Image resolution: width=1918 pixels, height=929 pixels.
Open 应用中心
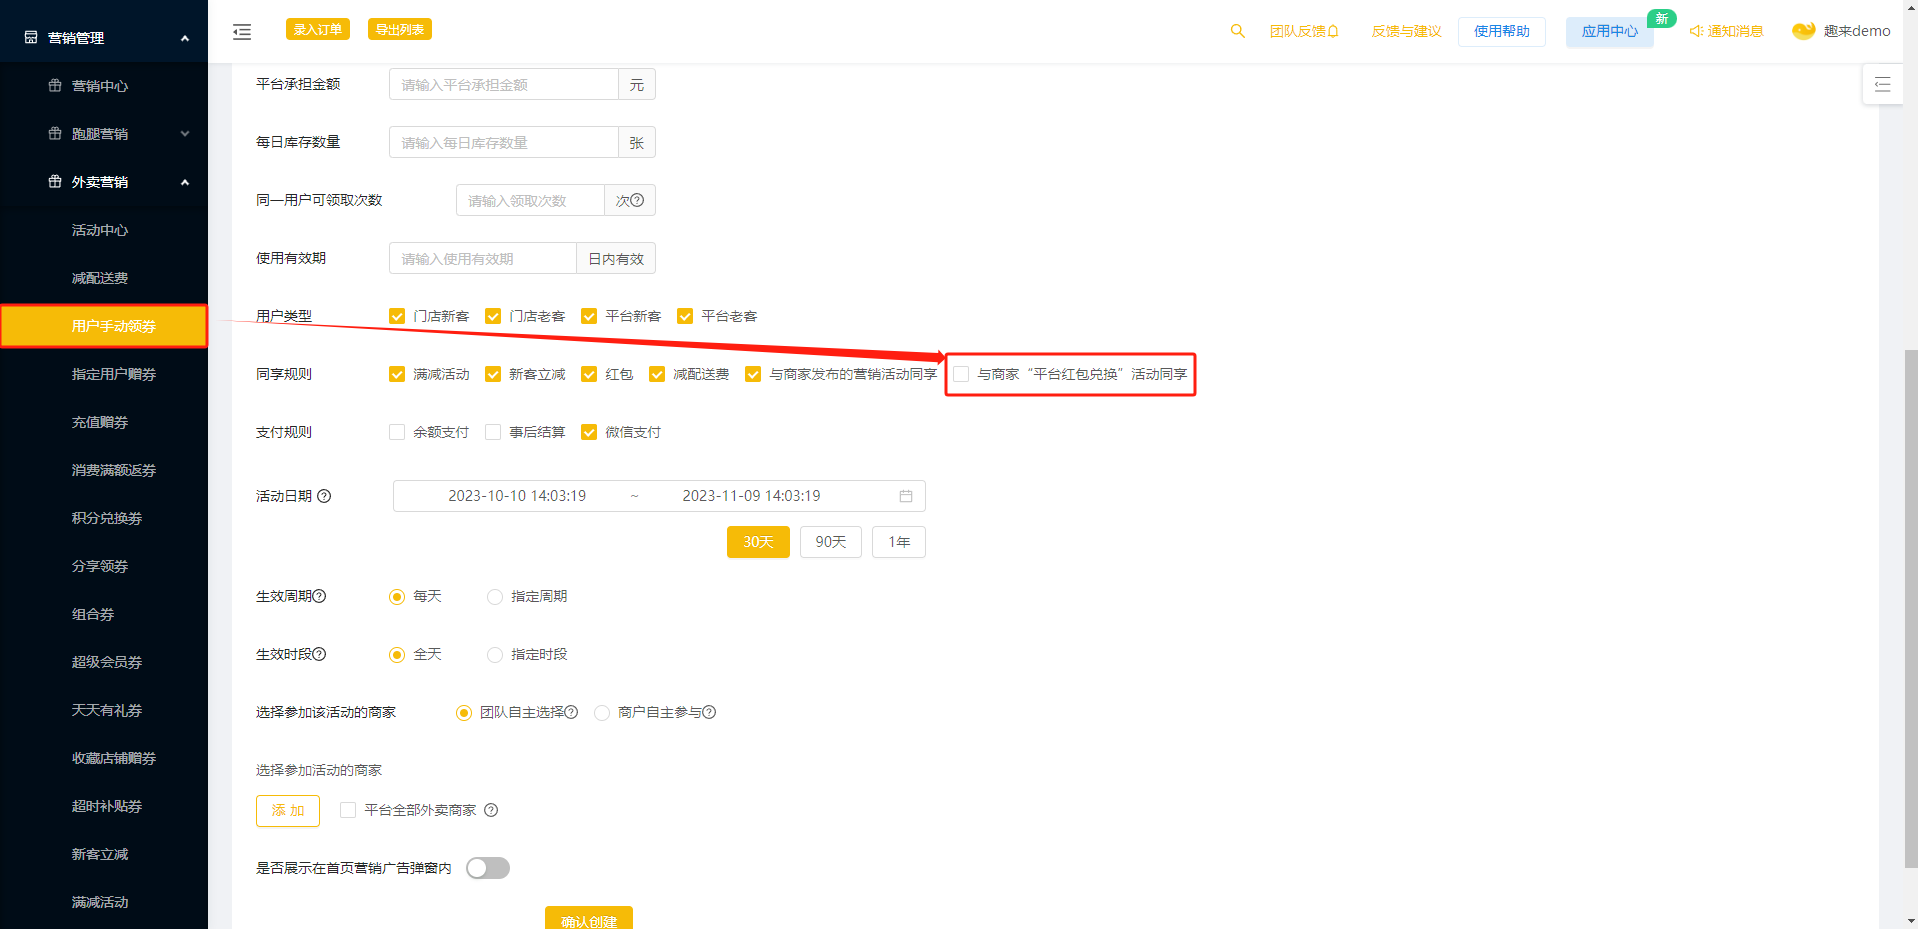point(1610,31)
